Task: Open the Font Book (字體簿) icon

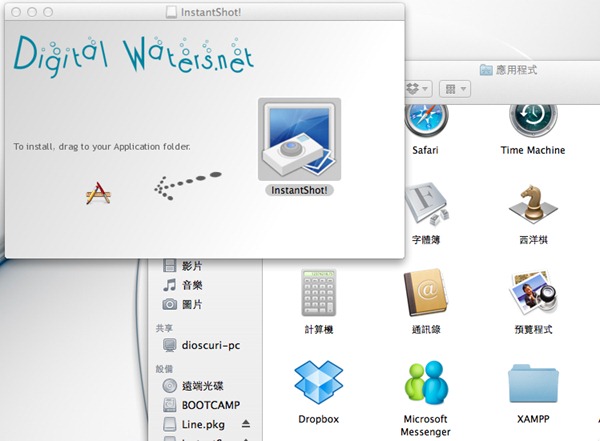Action: point(427,204)
